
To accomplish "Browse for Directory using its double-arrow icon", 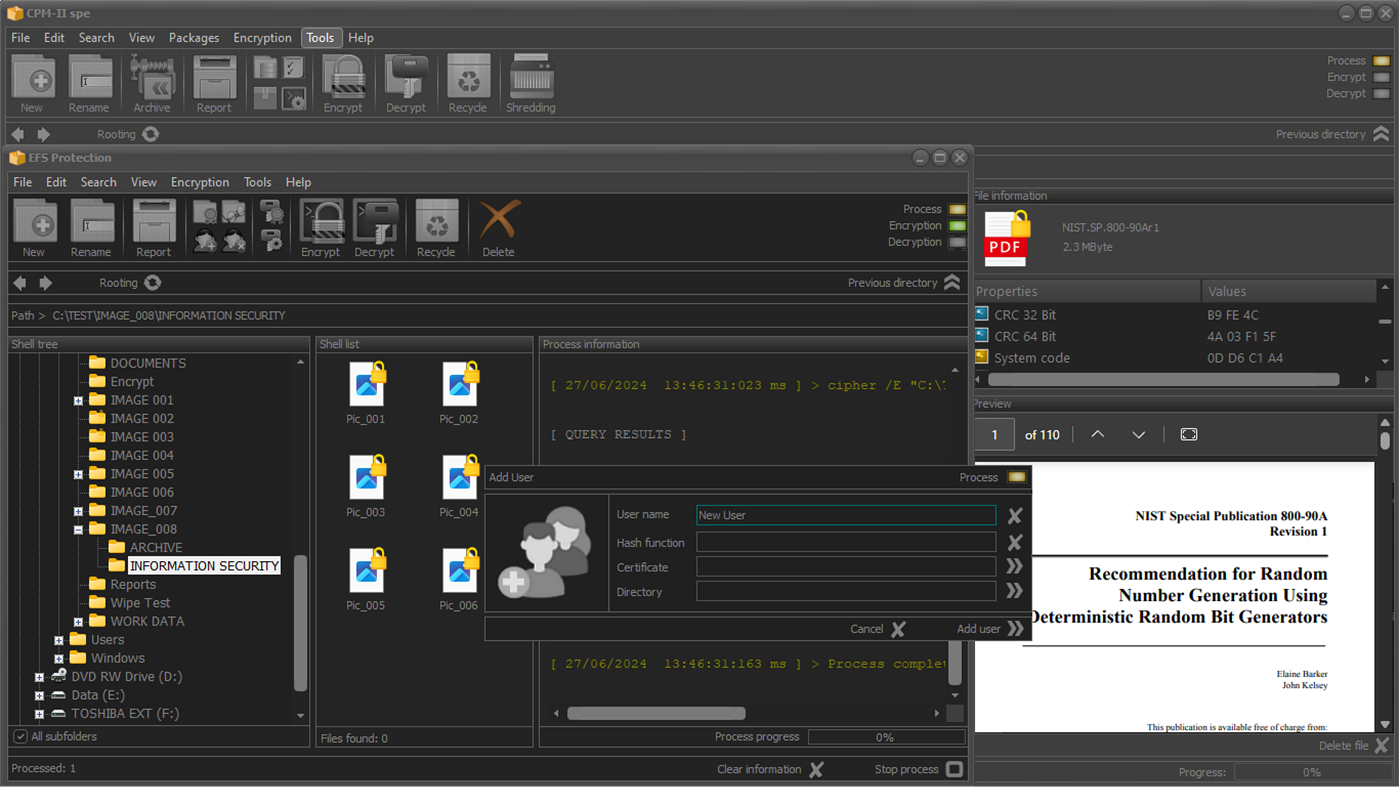I will pyautogui.click(x=1015, y=592).
